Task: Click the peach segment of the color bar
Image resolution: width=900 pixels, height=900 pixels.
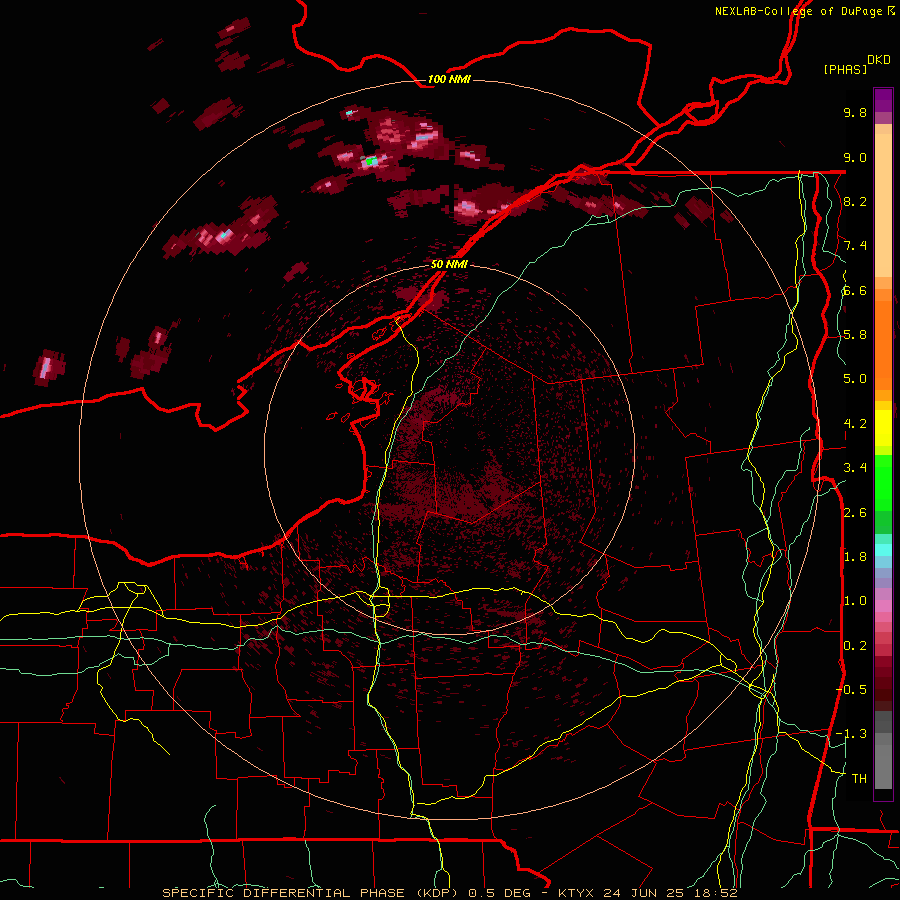Action: click(x=883, y=205)
